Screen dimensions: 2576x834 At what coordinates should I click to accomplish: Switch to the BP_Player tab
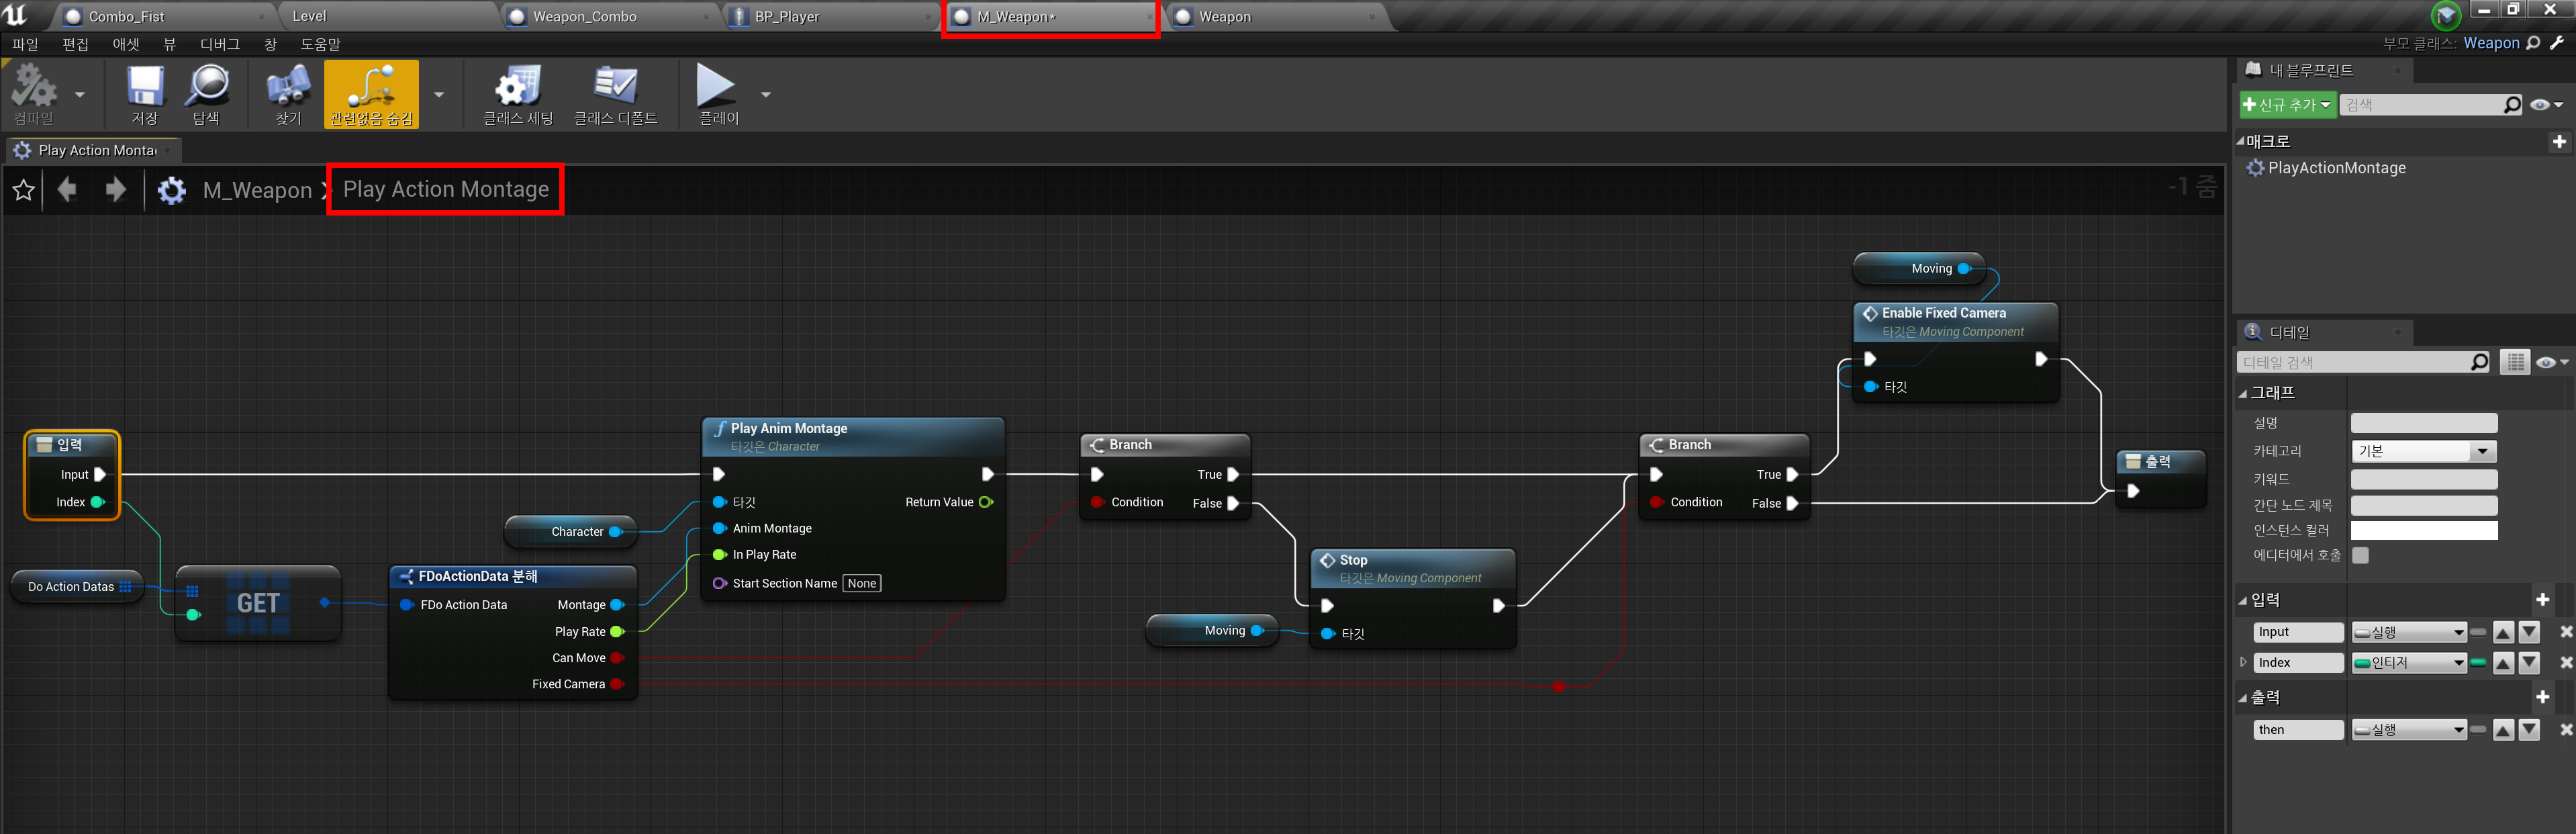coord(786,16)
